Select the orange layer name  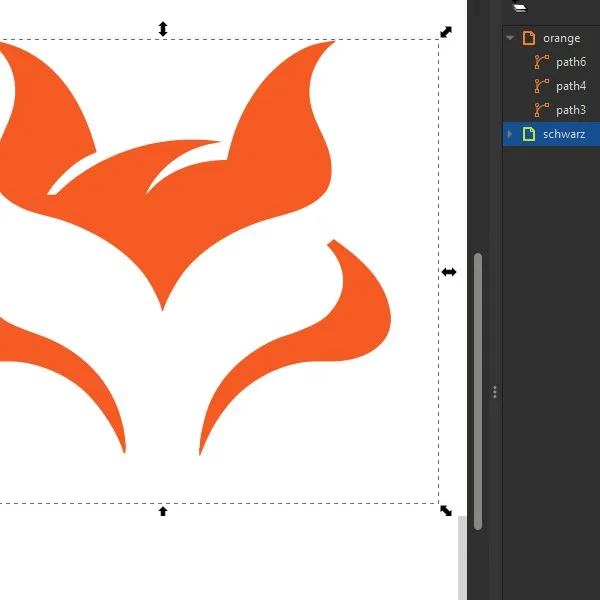coord(561,39)
